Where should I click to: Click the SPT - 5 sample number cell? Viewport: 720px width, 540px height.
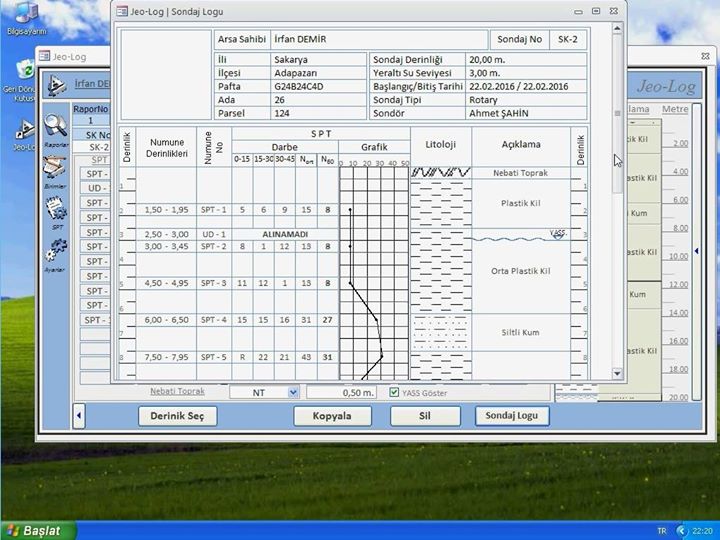[214, 357]
